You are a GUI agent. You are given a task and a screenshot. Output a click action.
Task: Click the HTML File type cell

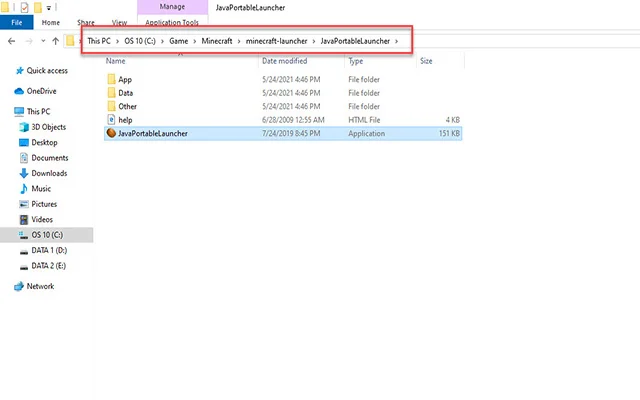[x=364, y=120]
